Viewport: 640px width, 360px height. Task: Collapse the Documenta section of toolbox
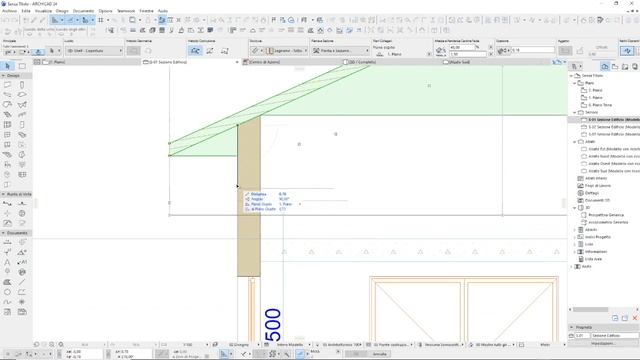tap(3, 233)
